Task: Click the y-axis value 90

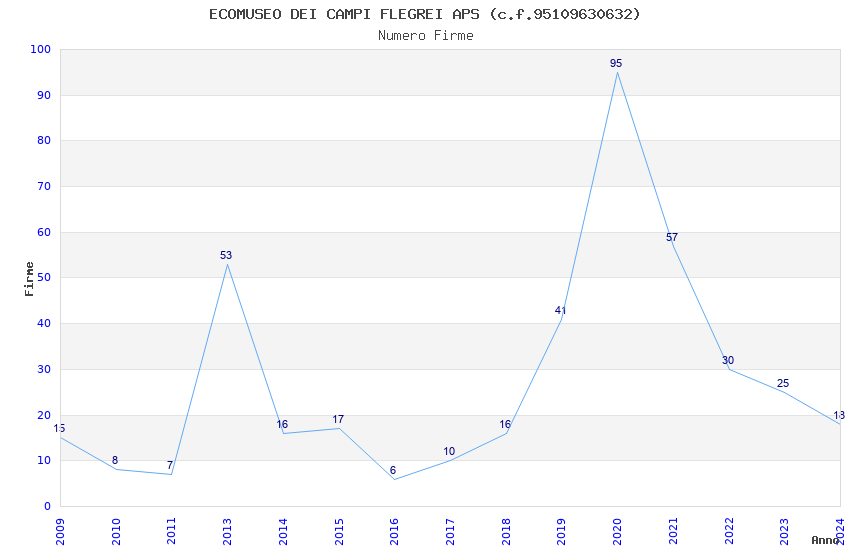Action: [44, 95]
